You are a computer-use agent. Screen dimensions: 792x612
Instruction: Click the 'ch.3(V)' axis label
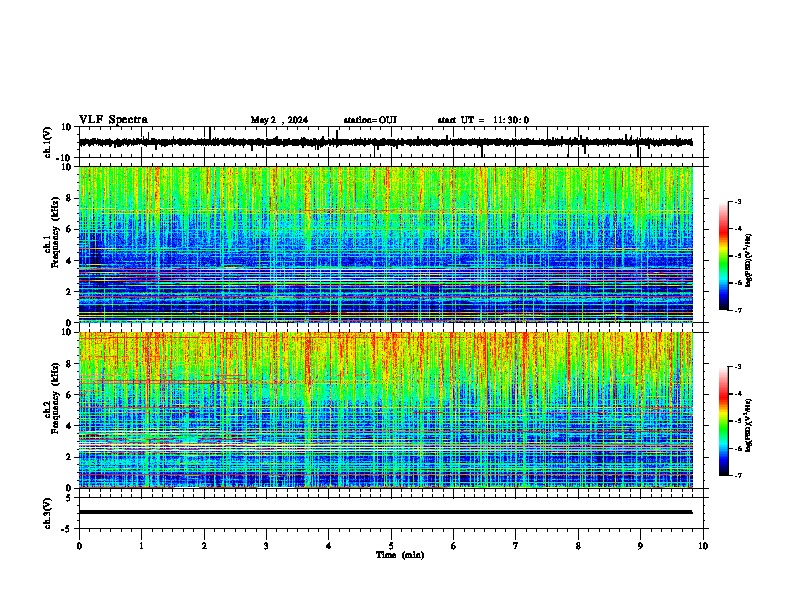point(47,513)
